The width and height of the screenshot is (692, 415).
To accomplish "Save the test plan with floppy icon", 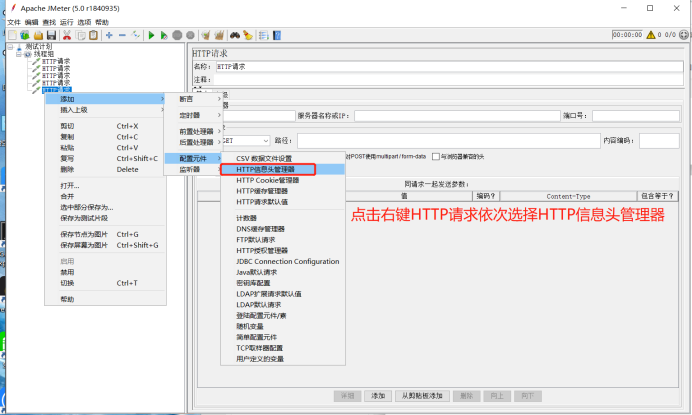I will pyautogui.click(x=51, y=35).
